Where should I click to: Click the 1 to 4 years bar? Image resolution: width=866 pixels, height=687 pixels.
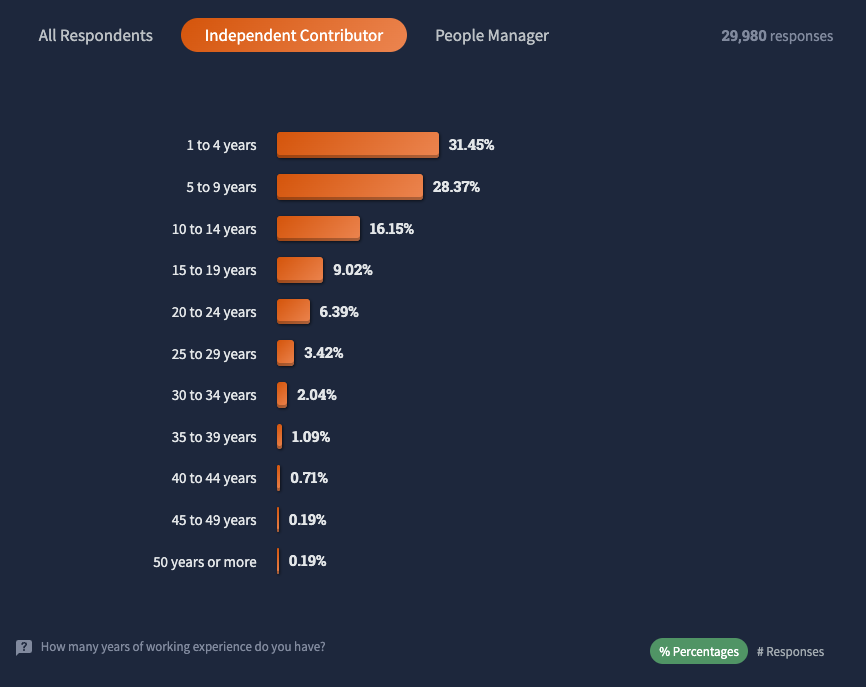click(x=358, y=145)
